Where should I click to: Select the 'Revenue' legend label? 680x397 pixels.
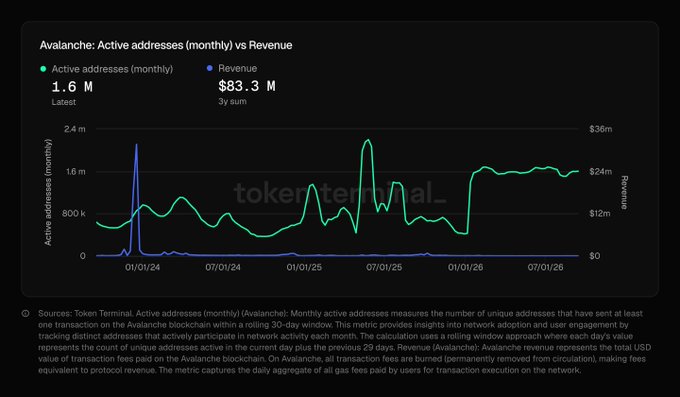click(x=238, y=68)
